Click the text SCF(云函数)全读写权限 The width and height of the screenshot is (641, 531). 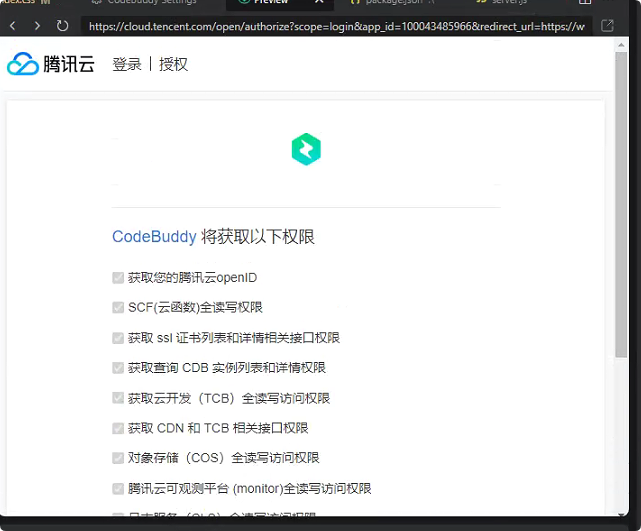(195, 307)
